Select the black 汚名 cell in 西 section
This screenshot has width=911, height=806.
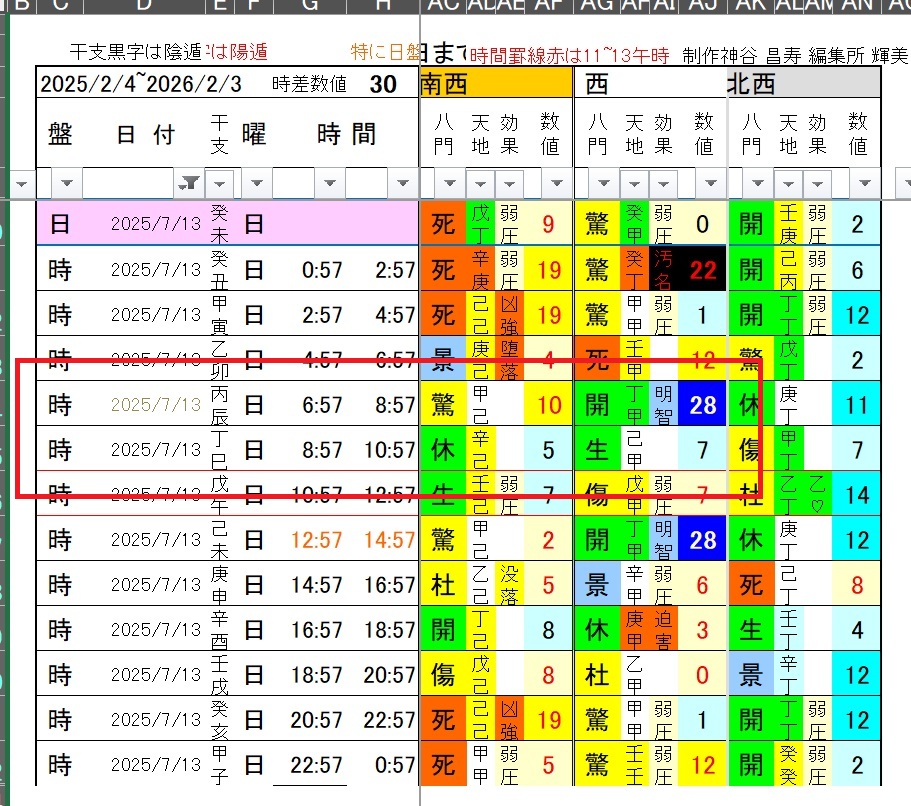(663, 268)
